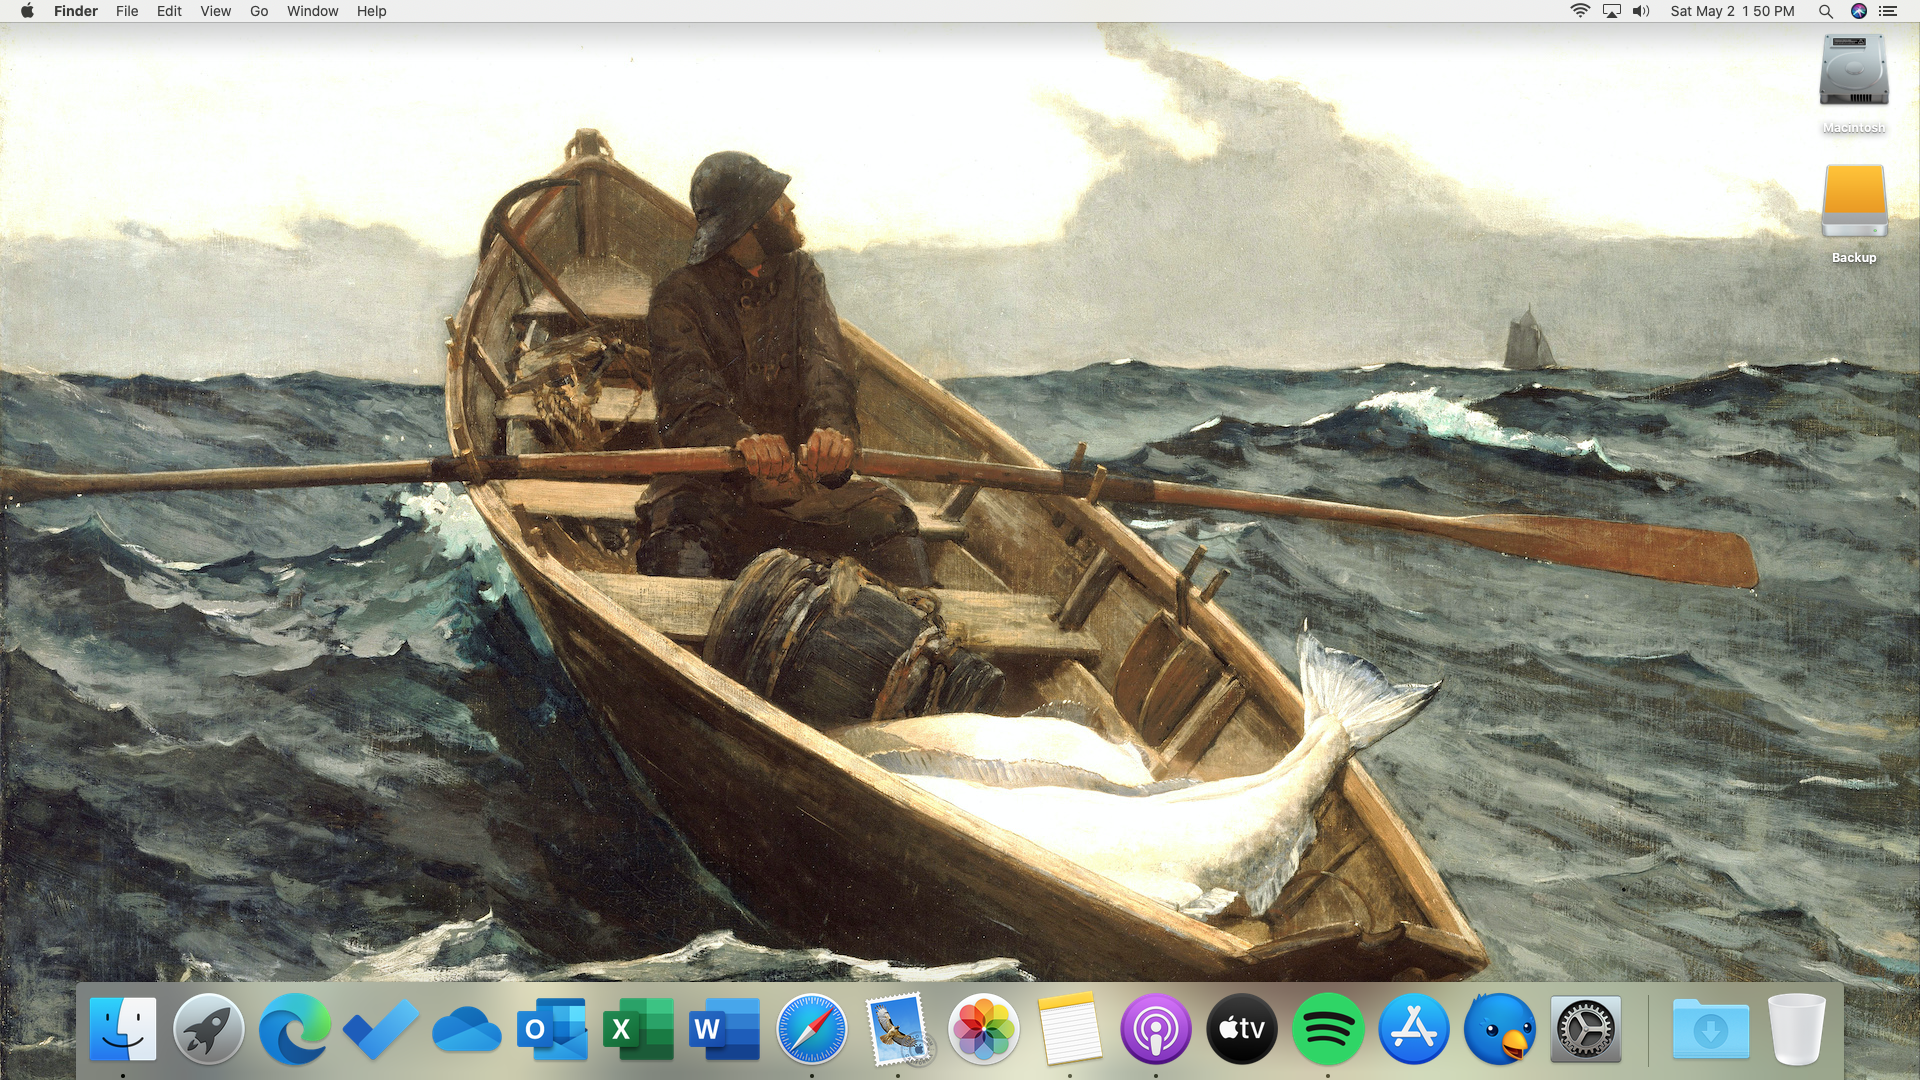
Task: Open the Apple menu
Action: [x=27, y=11]
